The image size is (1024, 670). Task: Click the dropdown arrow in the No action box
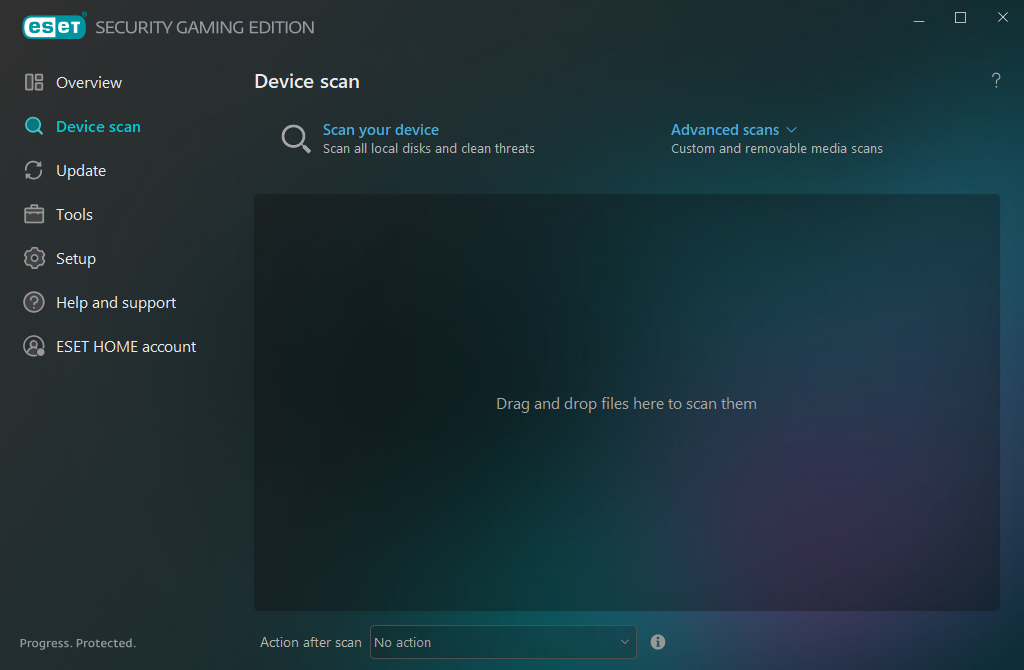(624, 642)
